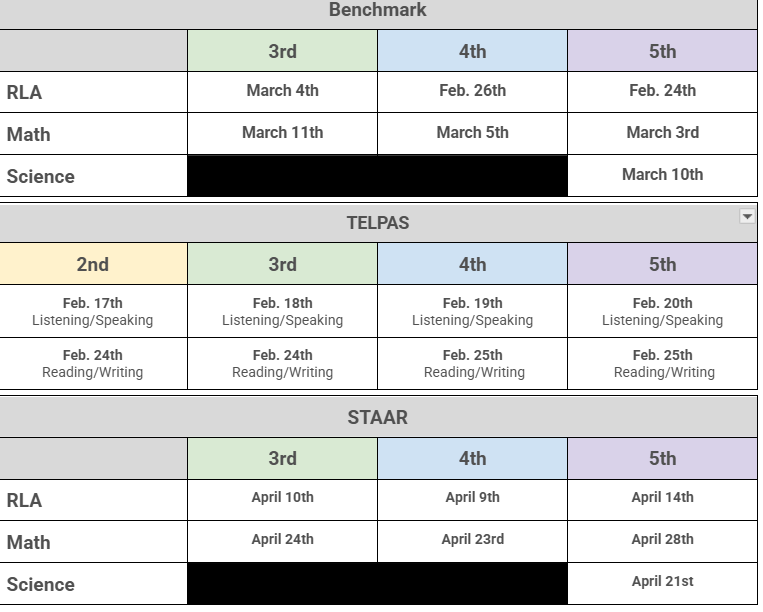The image size is (763, 612).
Task: Select the April 9th RLA cell
Action: 472,498
